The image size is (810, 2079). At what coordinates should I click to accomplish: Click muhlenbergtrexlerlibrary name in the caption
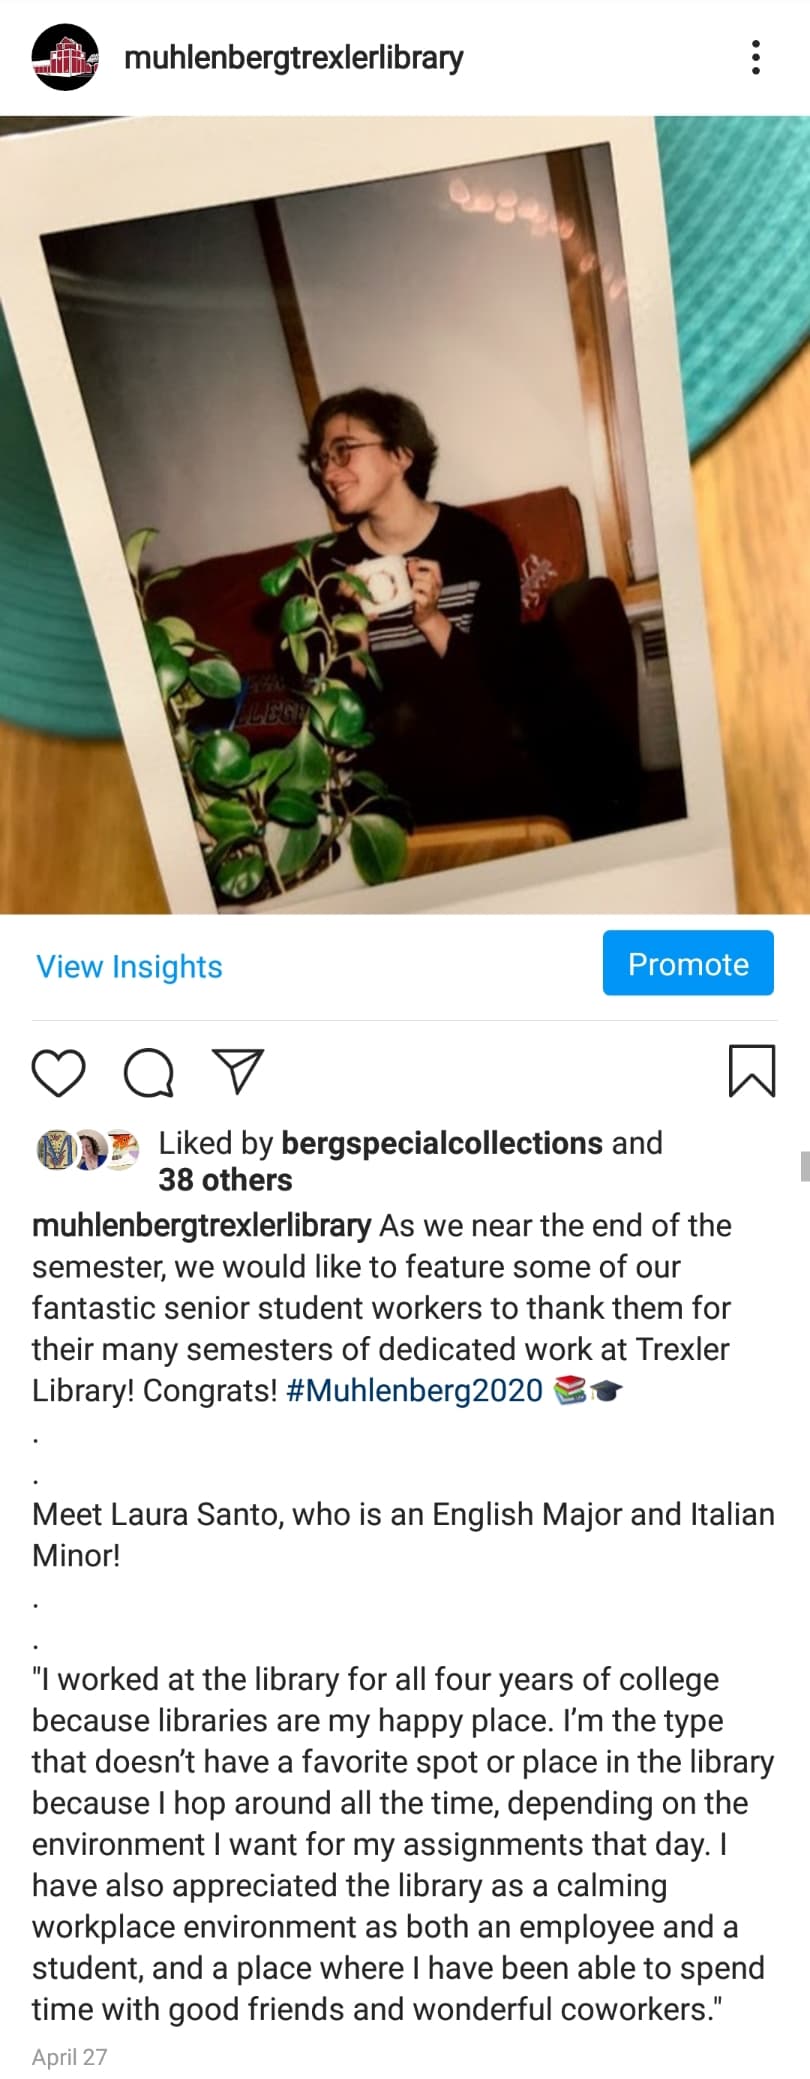201,1226
